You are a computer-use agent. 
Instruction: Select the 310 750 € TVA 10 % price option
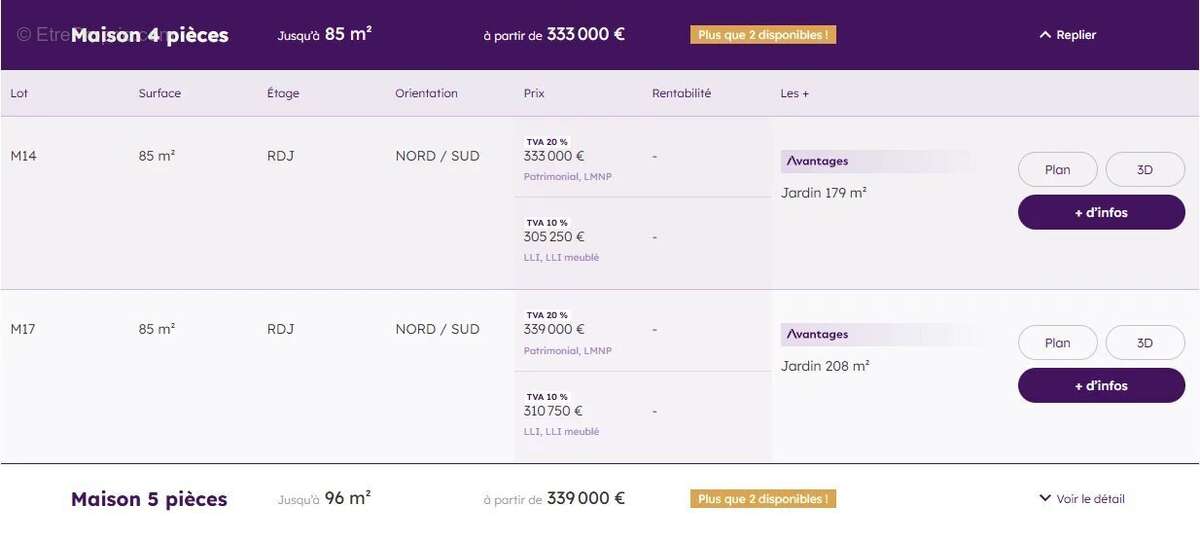point(554,411)
